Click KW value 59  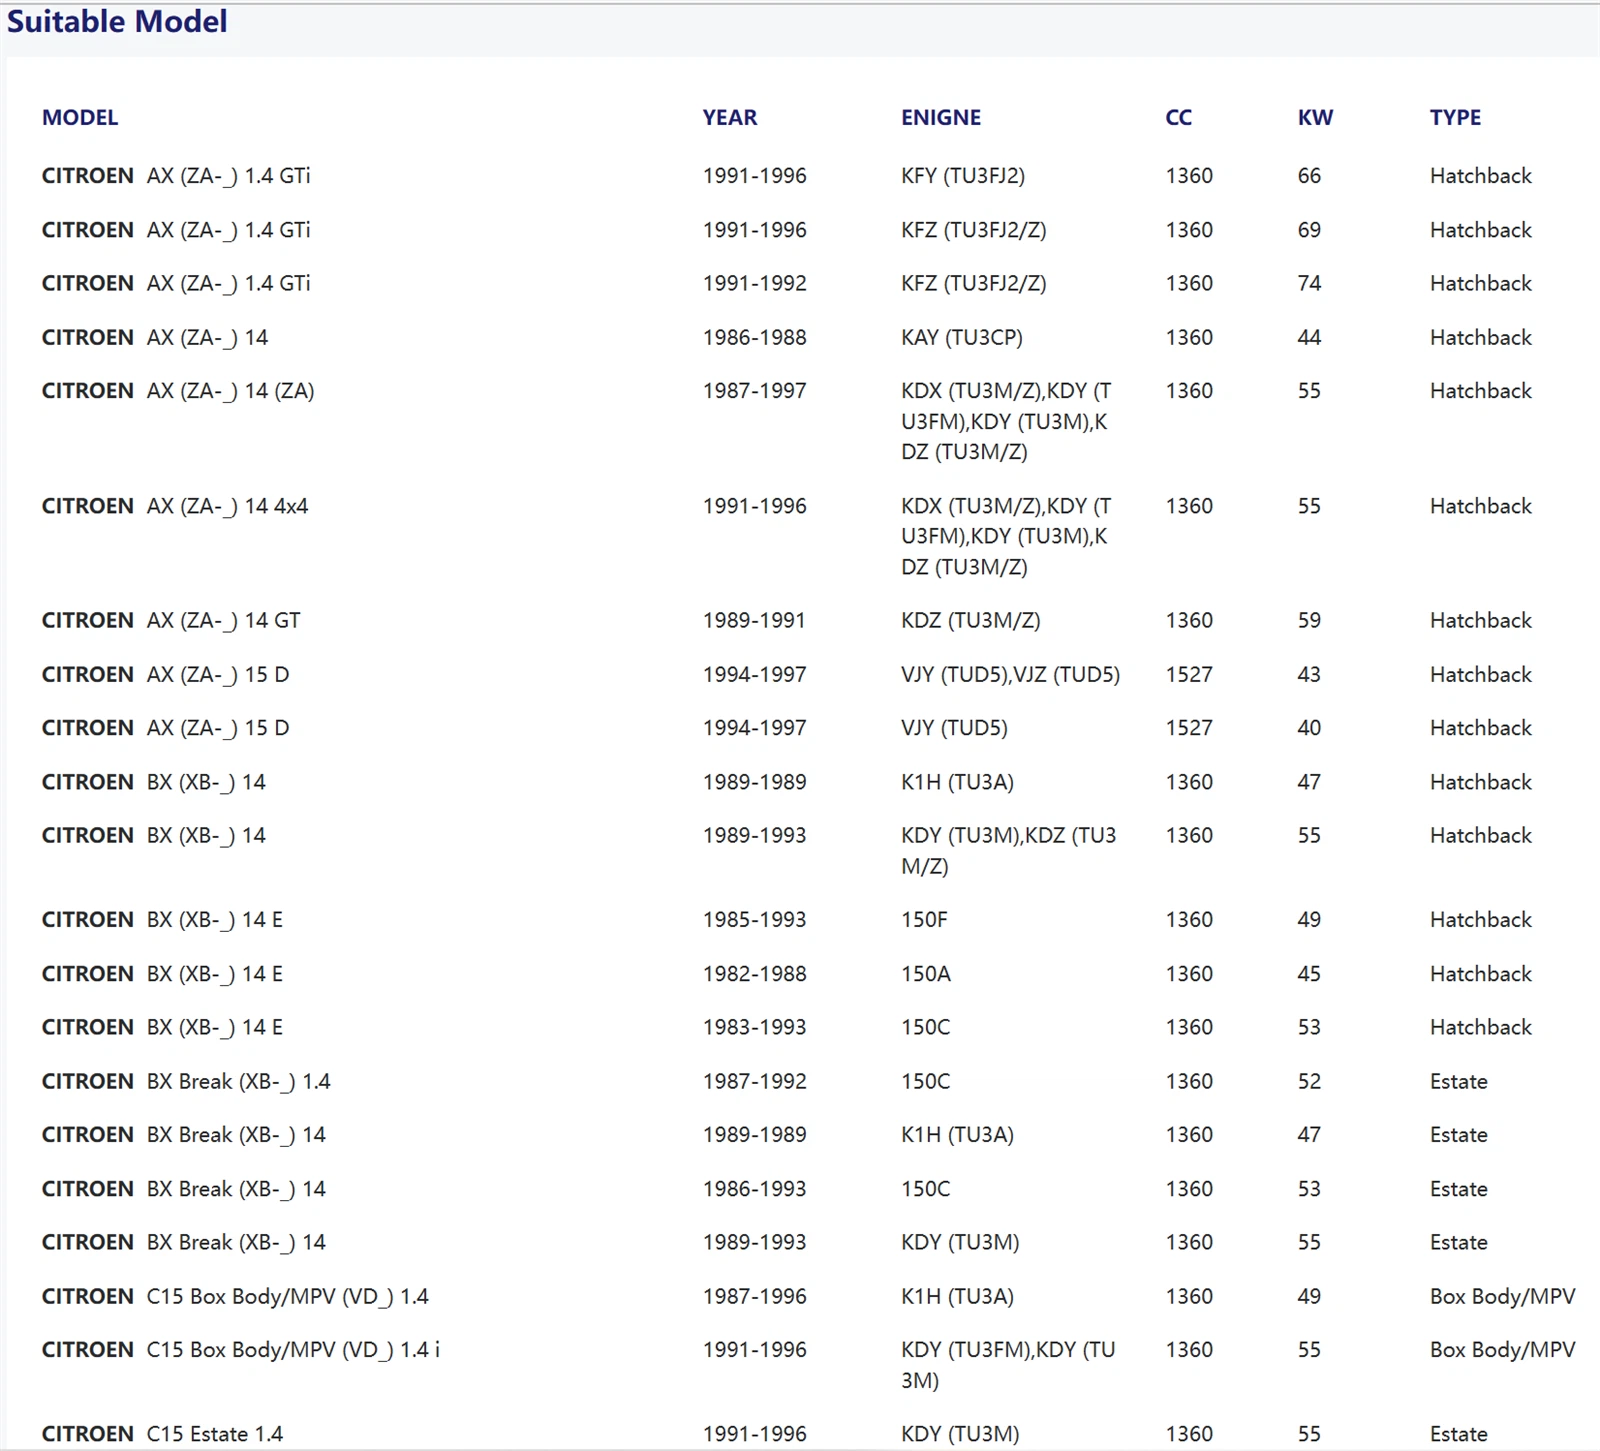tap(1309, 620)
